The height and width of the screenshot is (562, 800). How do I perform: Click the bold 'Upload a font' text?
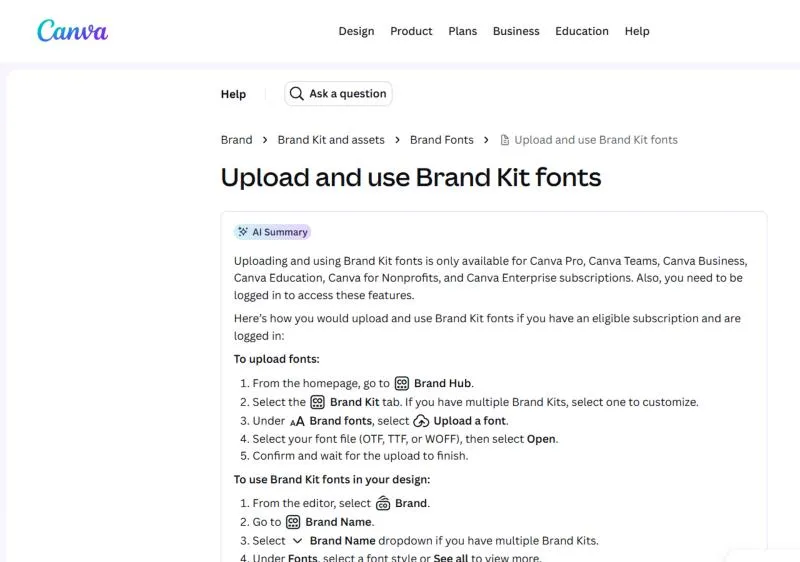tap(469, 421)
